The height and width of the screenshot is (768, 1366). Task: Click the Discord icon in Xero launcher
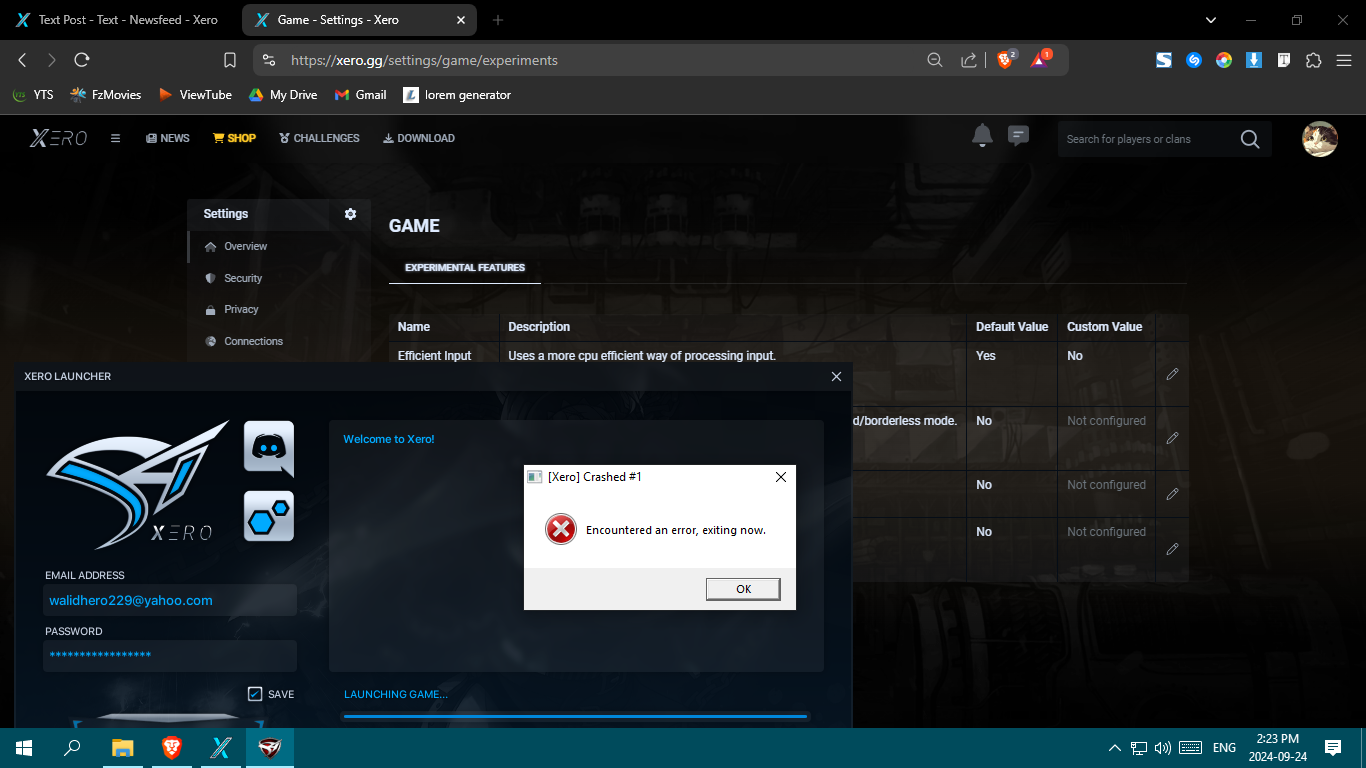pyautogui.click(x=269, y=446)
